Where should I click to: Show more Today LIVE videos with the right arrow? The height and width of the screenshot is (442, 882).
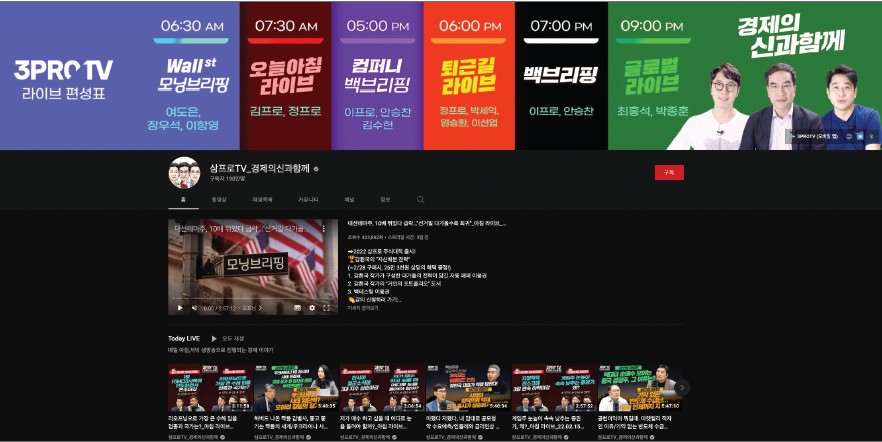[x=682, y=387]
